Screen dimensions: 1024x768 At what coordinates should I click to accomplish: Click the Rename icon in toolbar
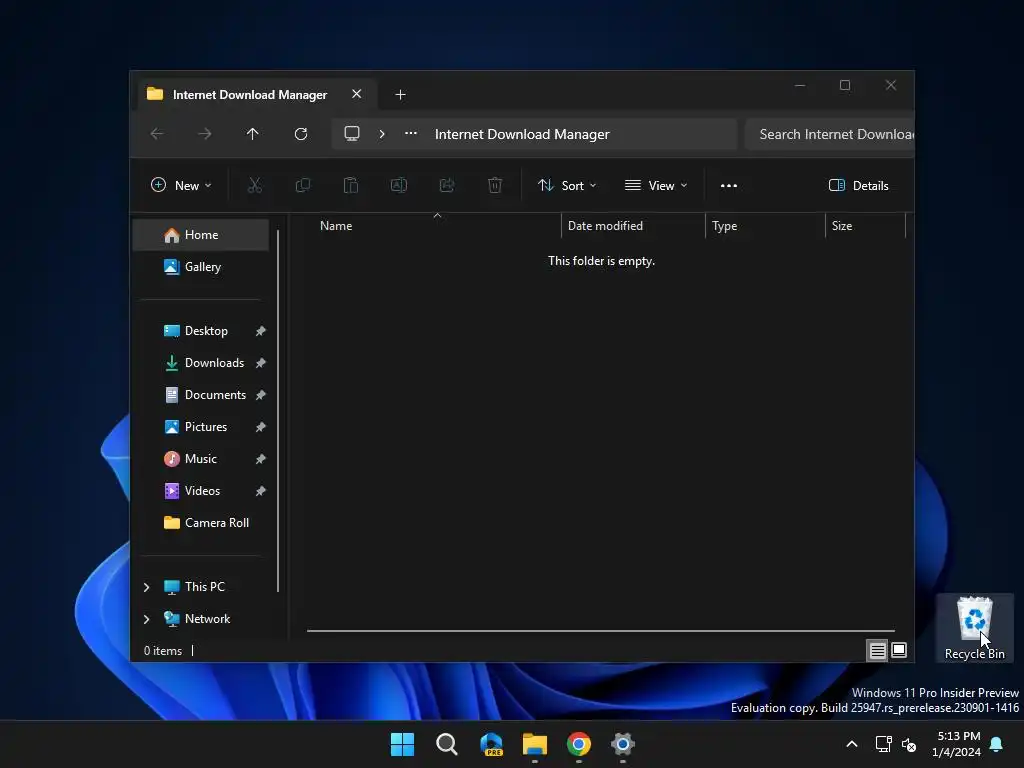(x=398, y=185)
